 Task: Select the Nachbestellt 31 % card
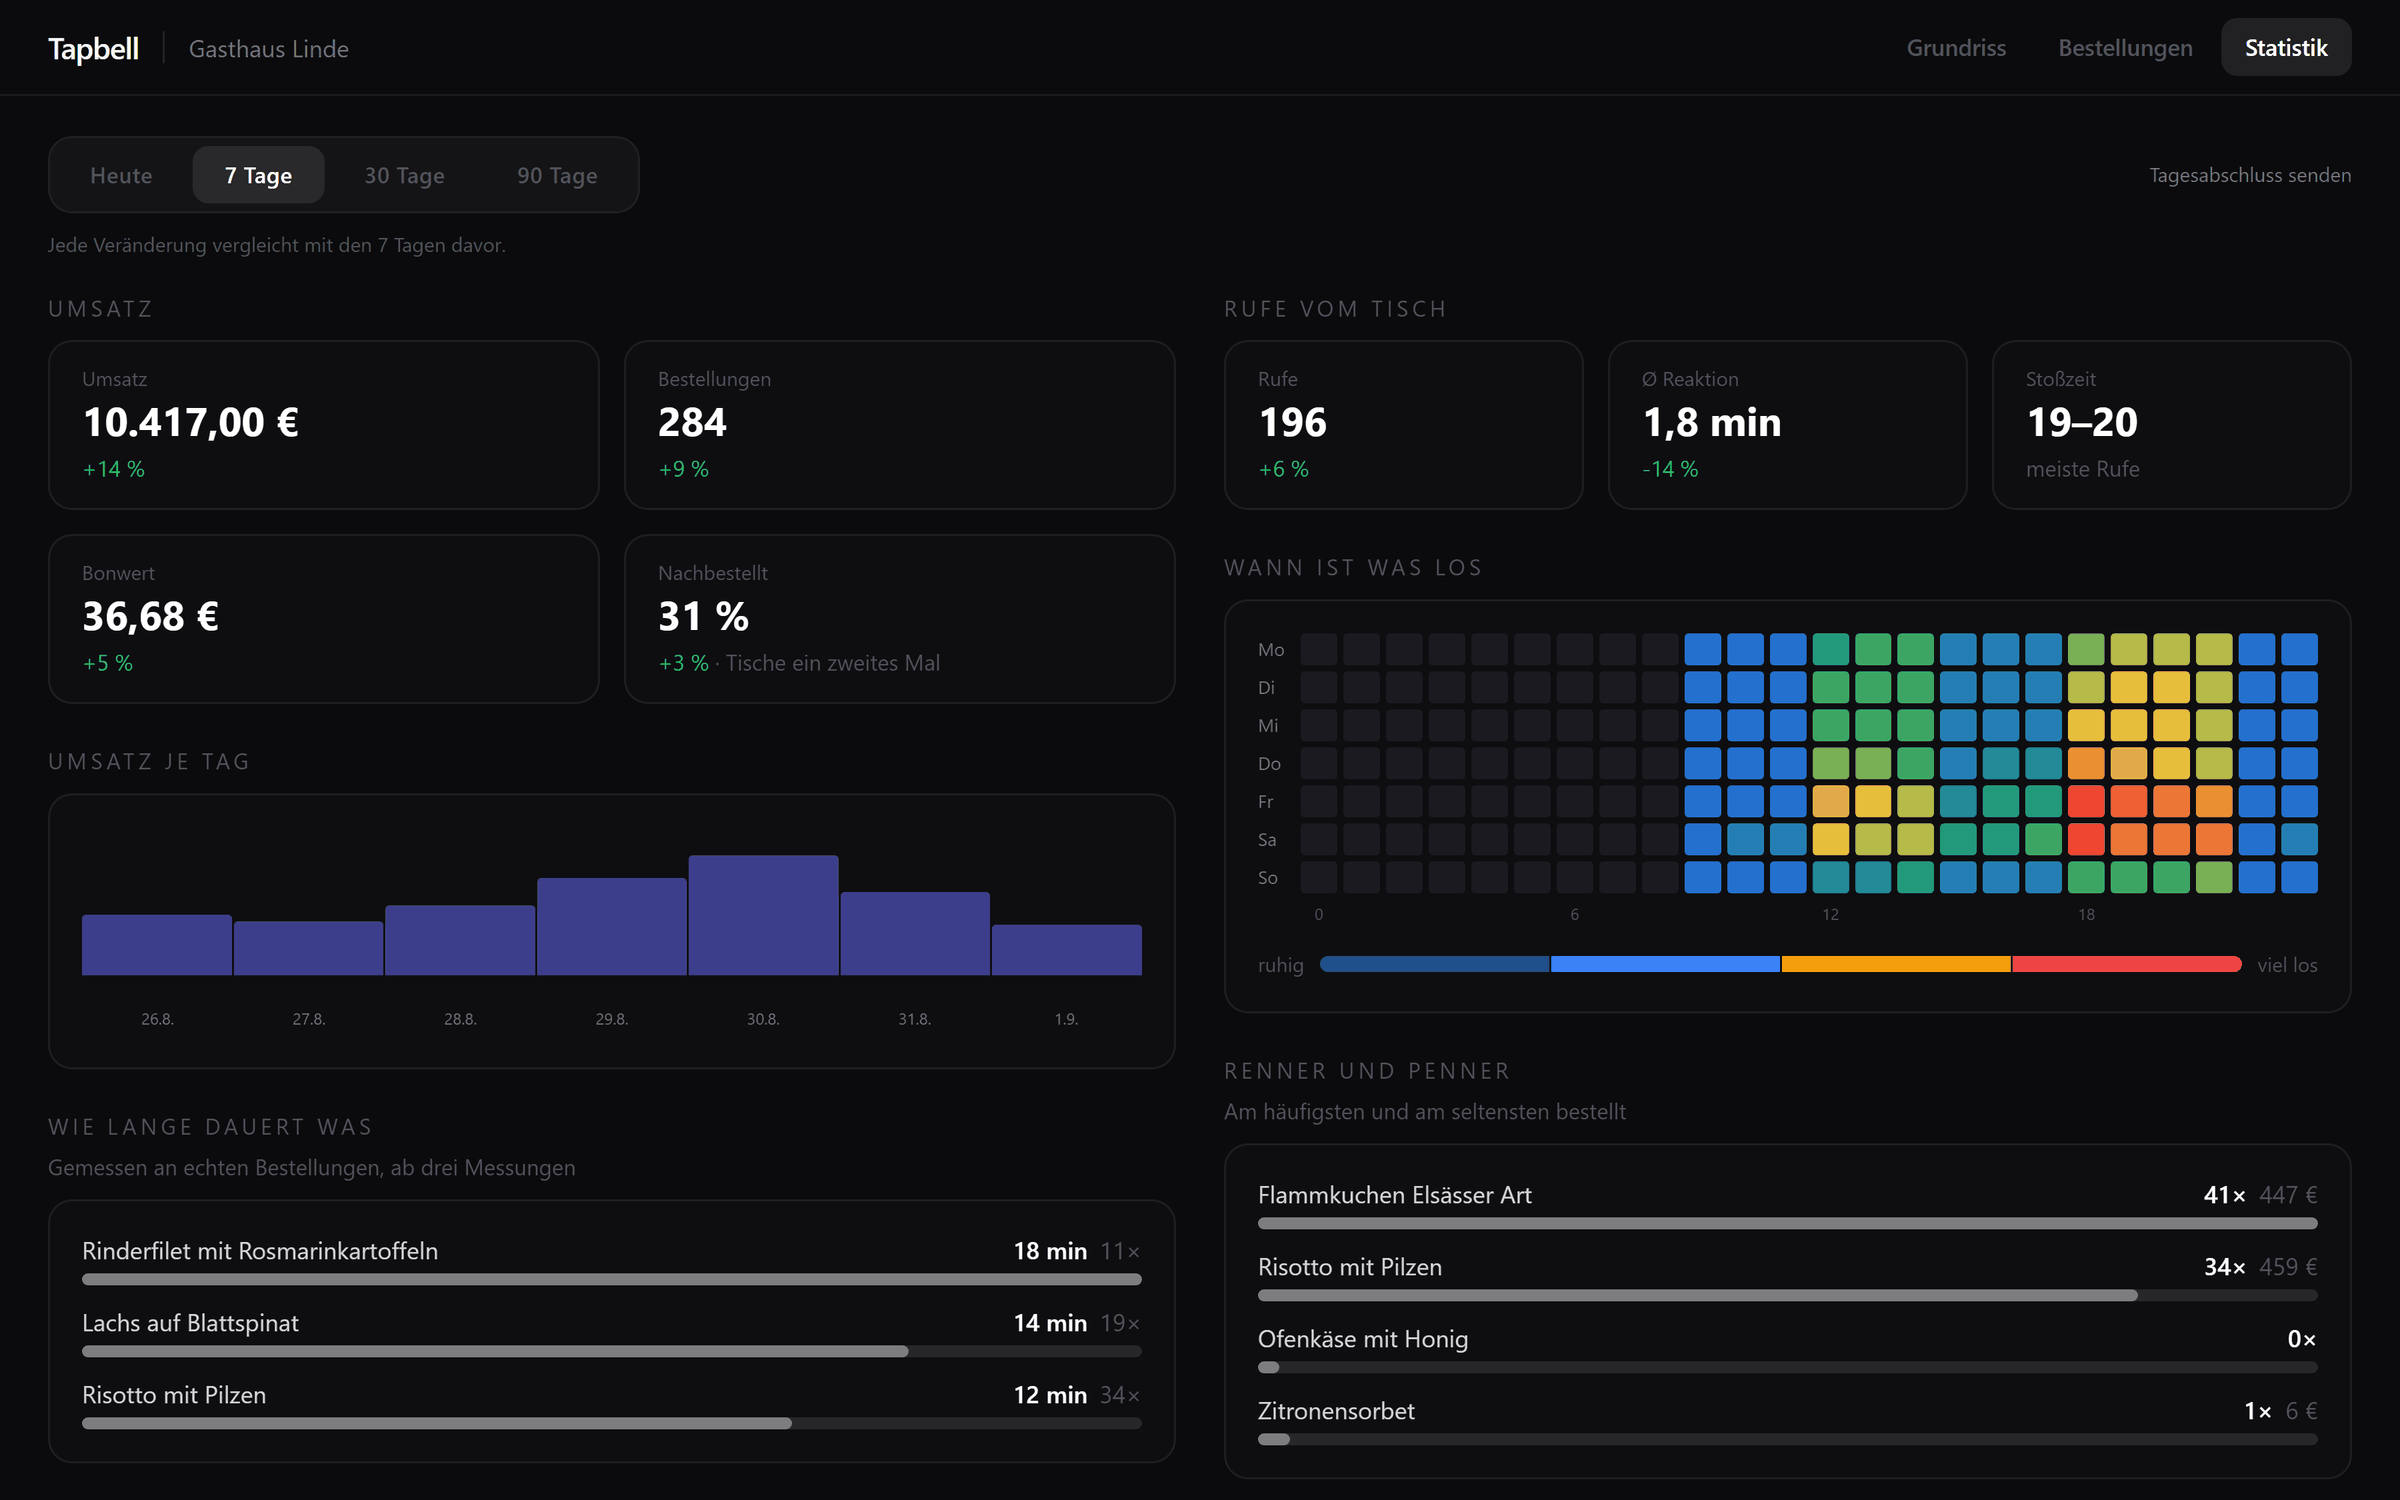point(900,619)
